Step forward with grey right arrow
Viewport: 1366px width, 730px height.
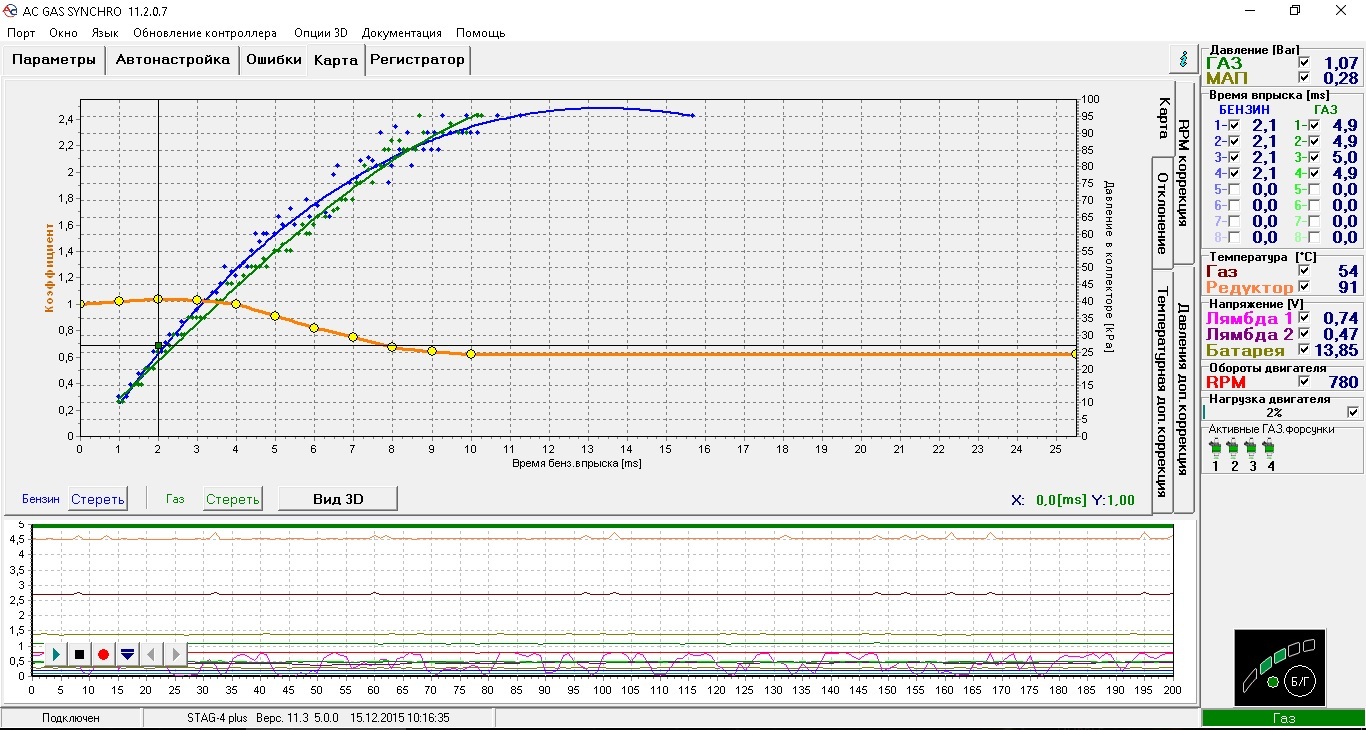pyautogui.click(x=176, y=654)
